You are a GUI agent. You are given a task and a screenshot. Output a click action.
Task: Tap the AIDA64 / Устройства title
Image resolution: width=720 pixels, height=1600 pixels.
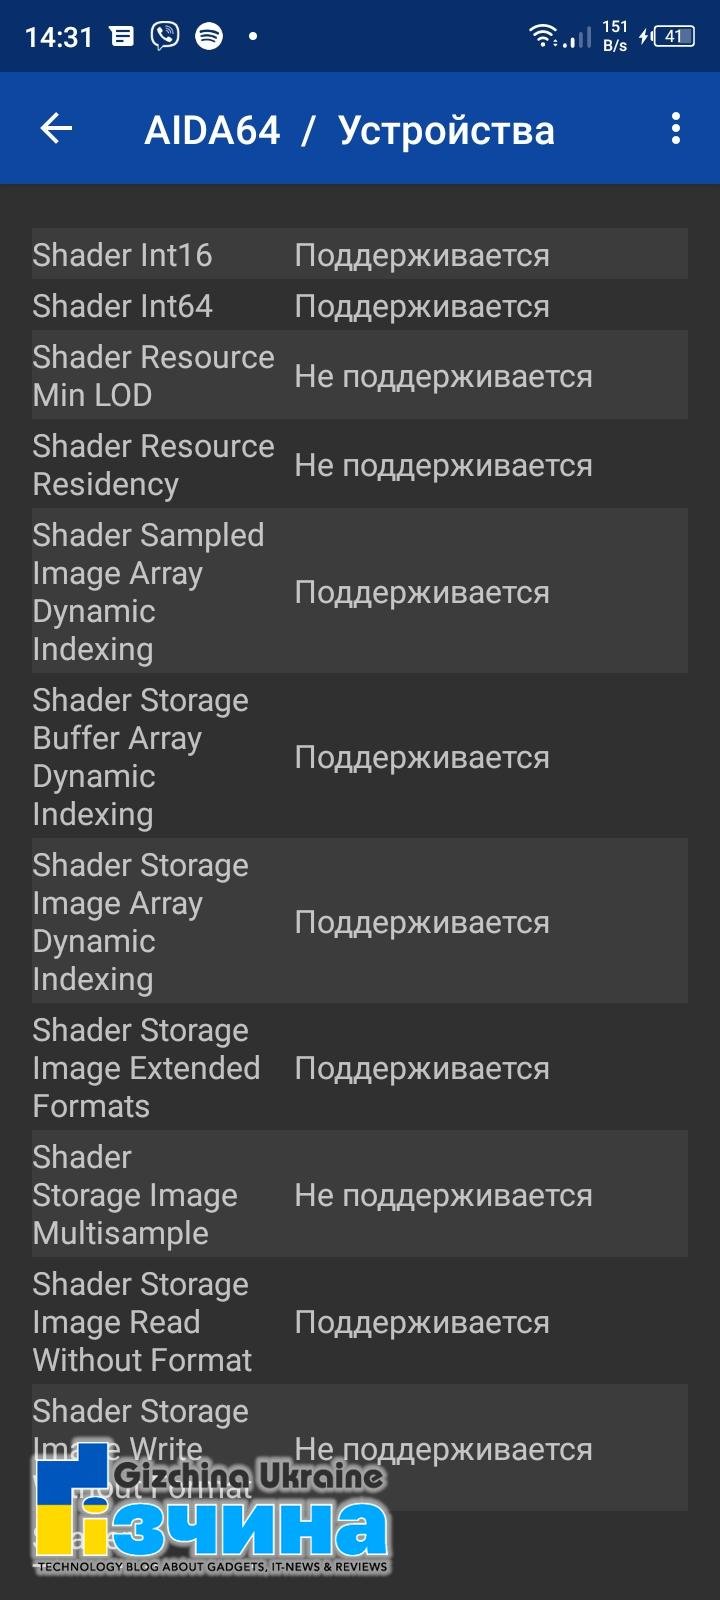click(x=349, y=130)
